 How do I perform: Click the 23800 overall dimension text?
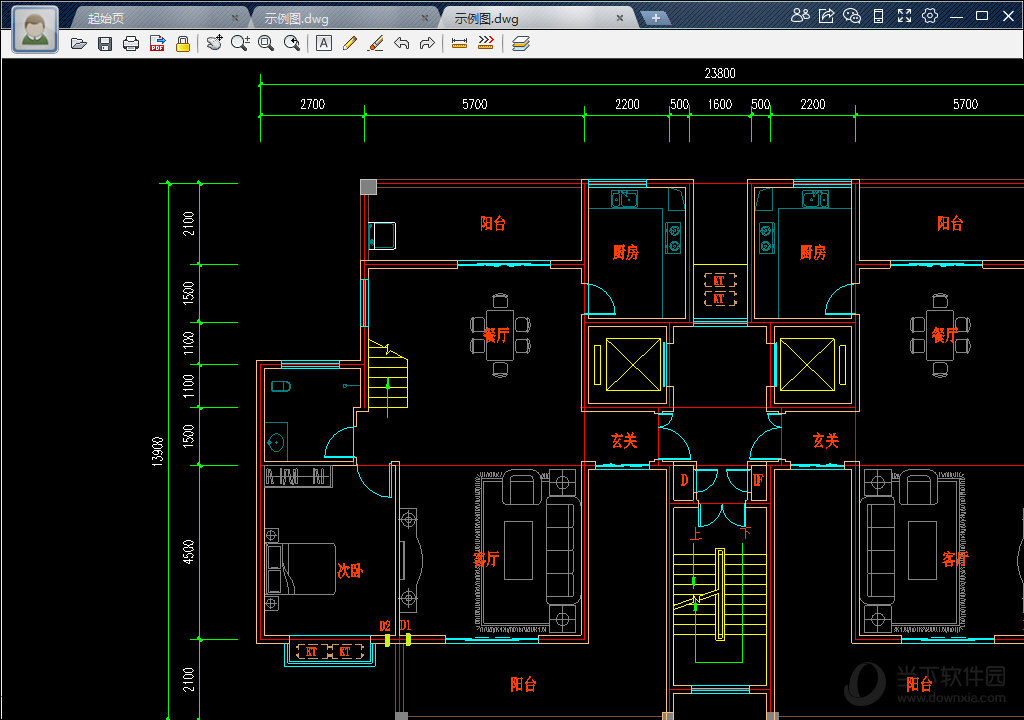720,73
